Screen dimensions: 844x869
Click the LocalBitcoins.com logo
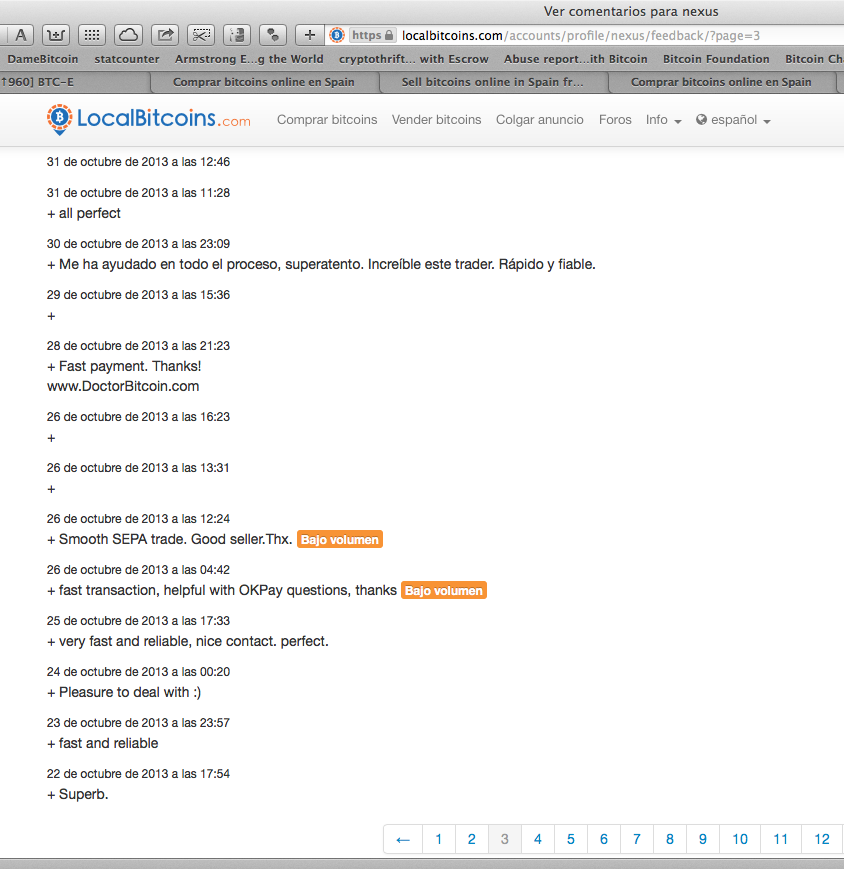(149, 119)
